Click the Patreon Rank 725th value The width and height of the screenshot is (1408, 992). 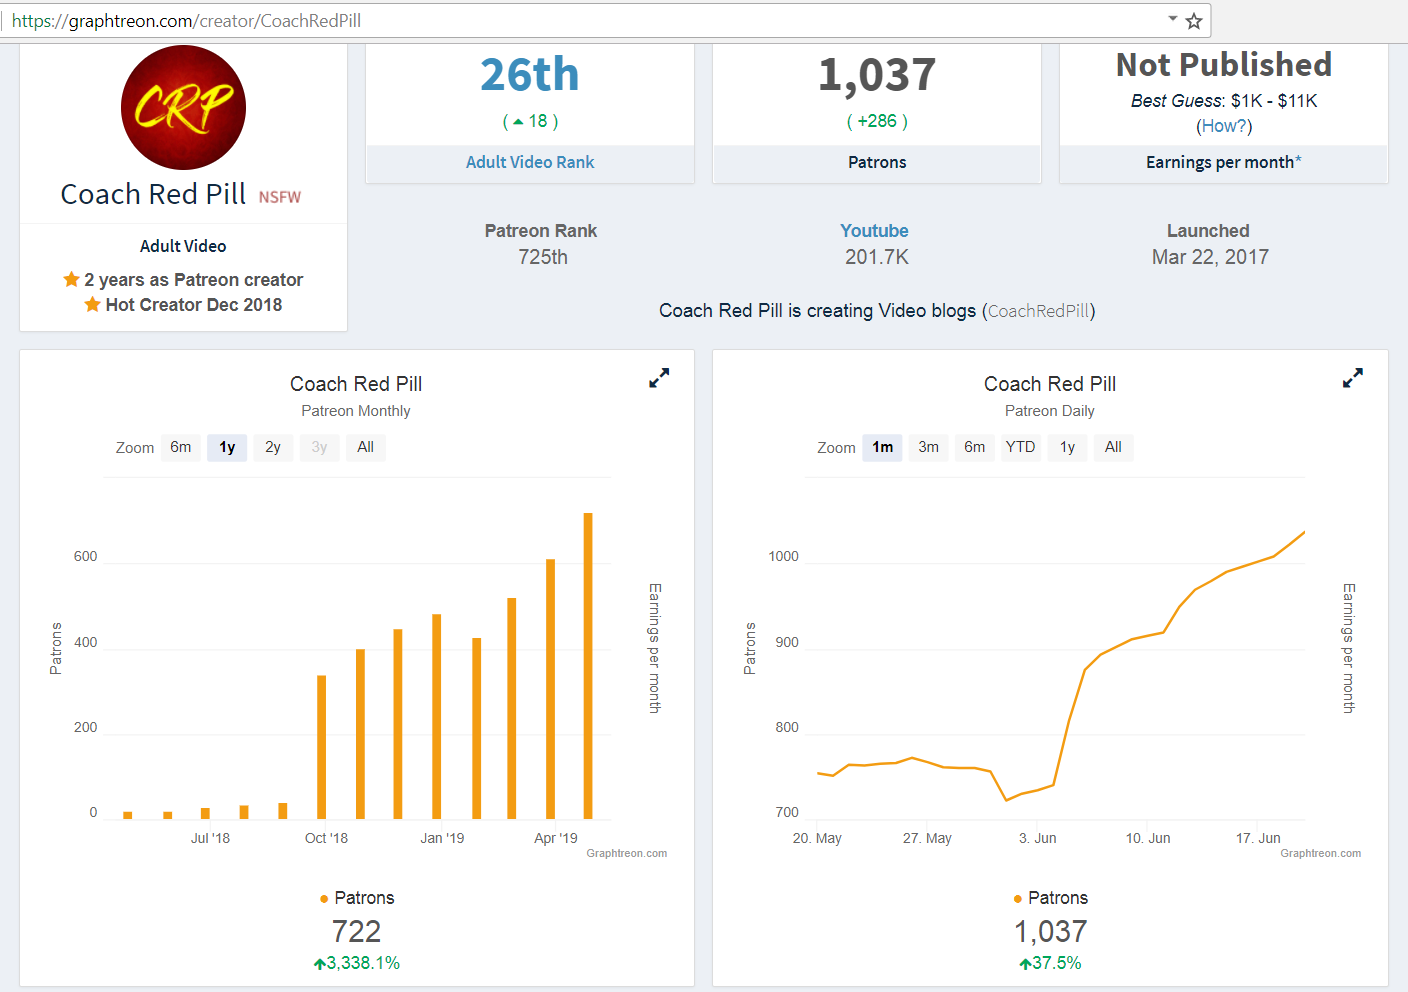coord(542,257)
